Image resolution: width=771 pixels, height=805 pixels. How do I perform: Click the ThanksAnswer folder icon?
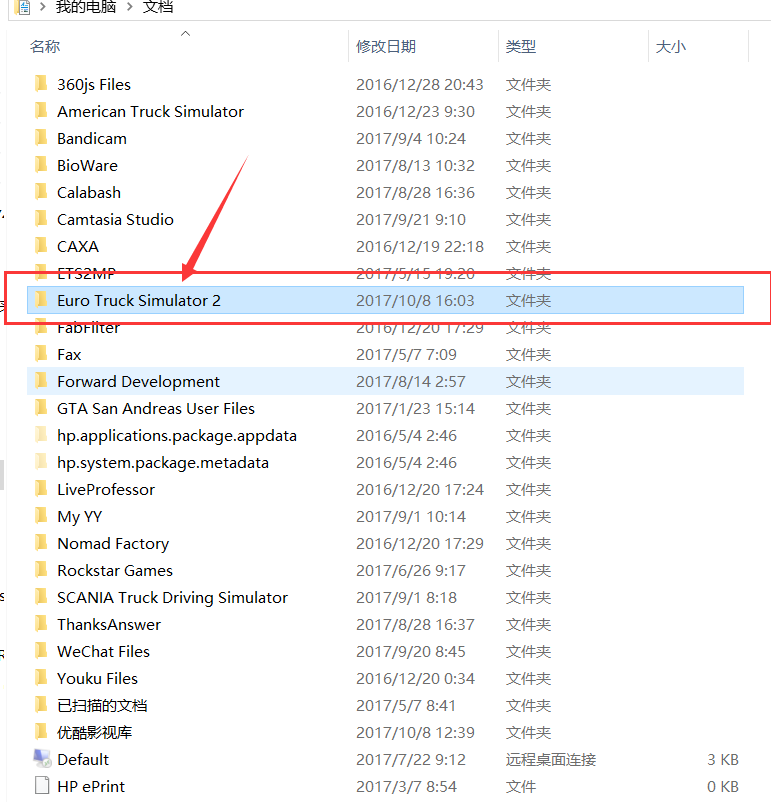[41, 624]
